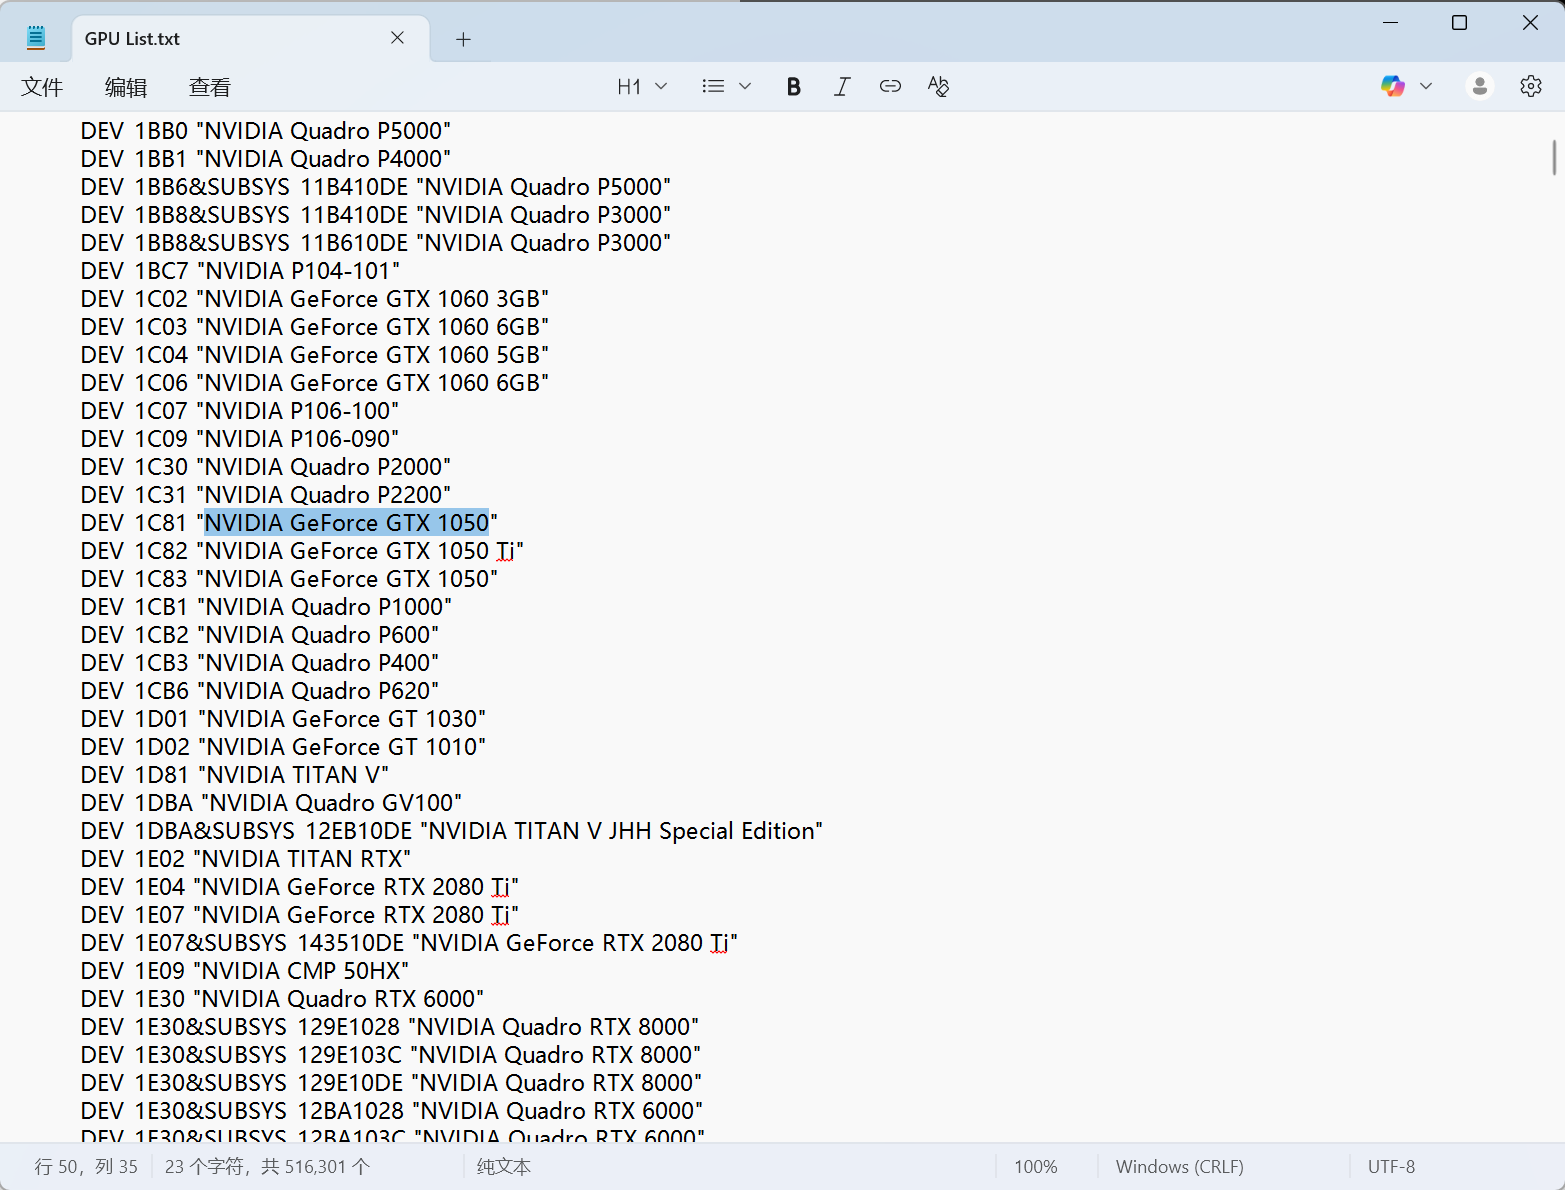The height and width of the screenshot is (1190, 1565).
Task: Expand the list style dropdown arrow
Action: (745, 87)
